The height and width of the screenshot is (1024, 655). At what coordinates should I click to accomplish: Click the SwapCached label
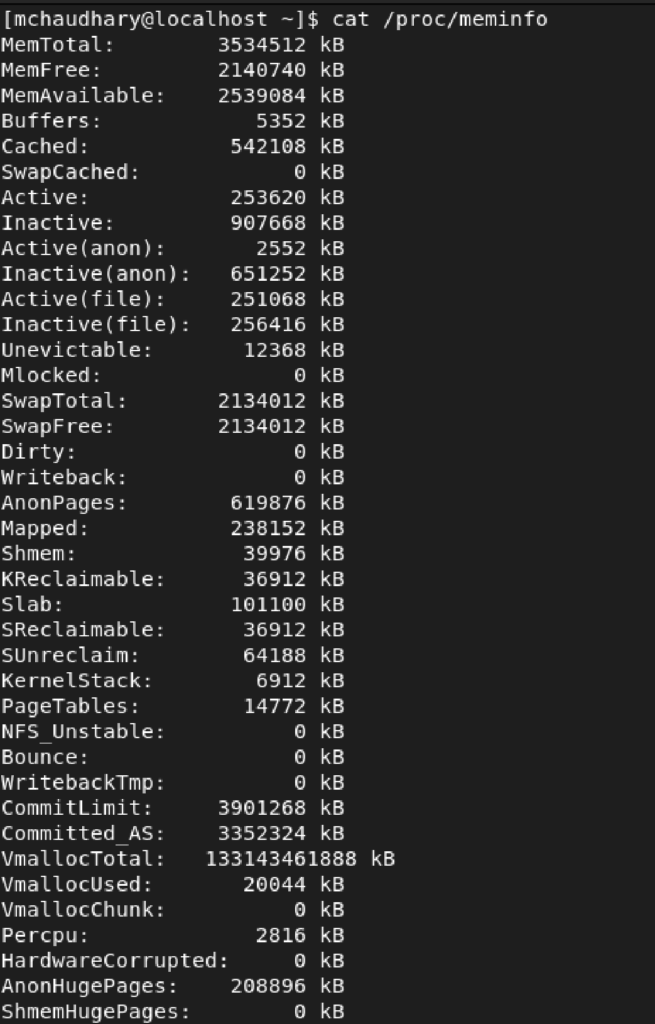pos(70,172)
